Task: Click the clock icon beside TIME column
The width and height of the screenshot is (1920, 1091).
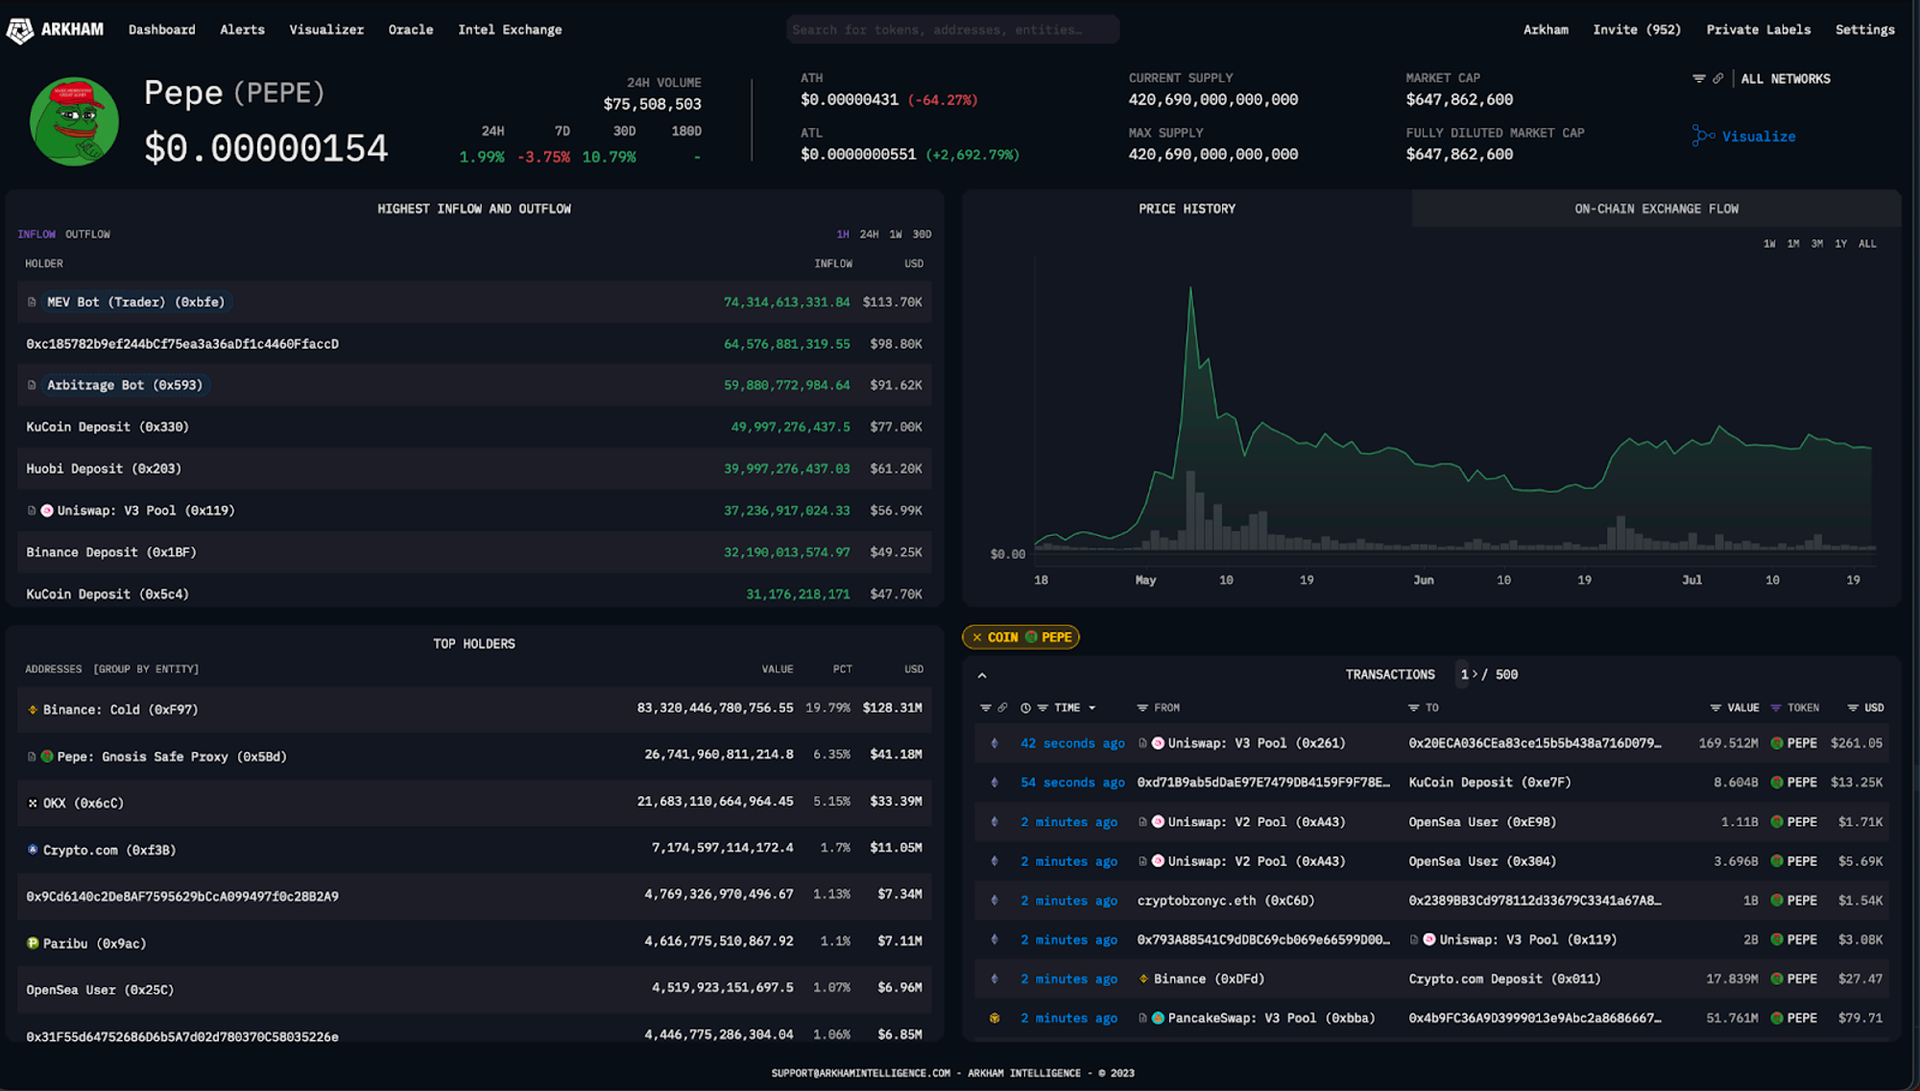Action: tap(1026, 708)
